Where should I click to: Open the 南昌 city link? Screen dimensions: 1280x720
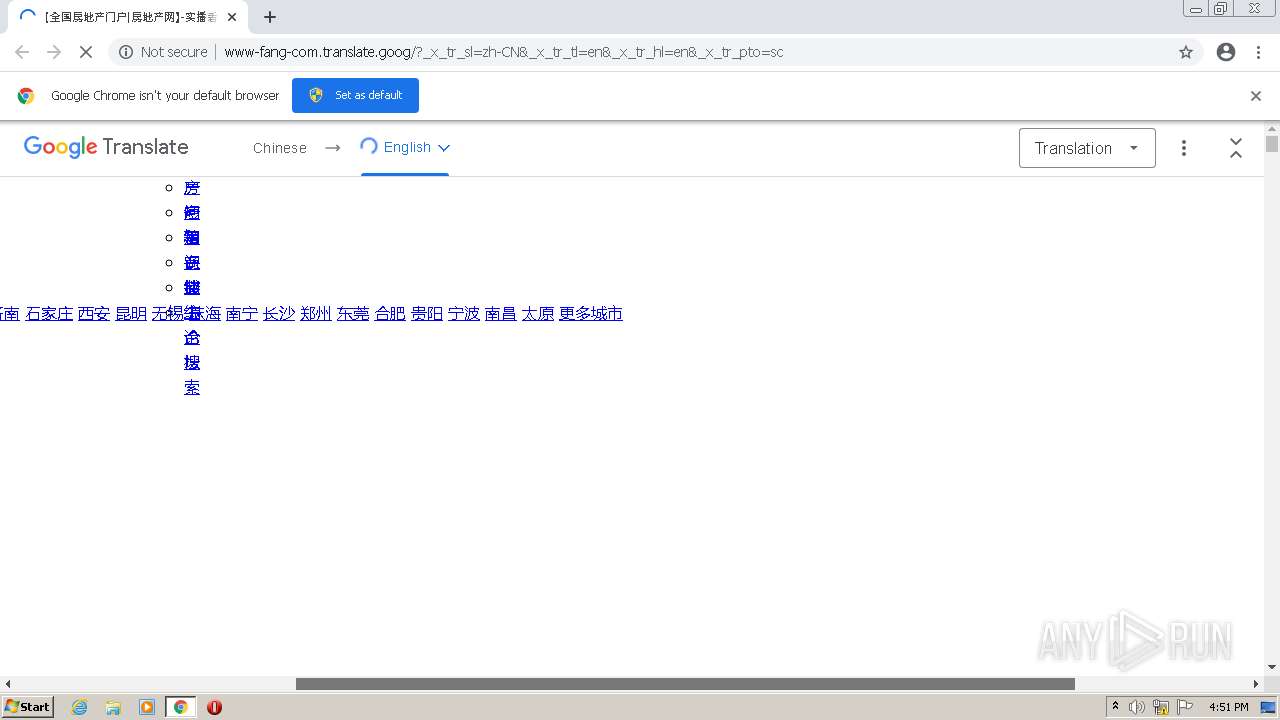pyautogui.click(x=501, y=314)
